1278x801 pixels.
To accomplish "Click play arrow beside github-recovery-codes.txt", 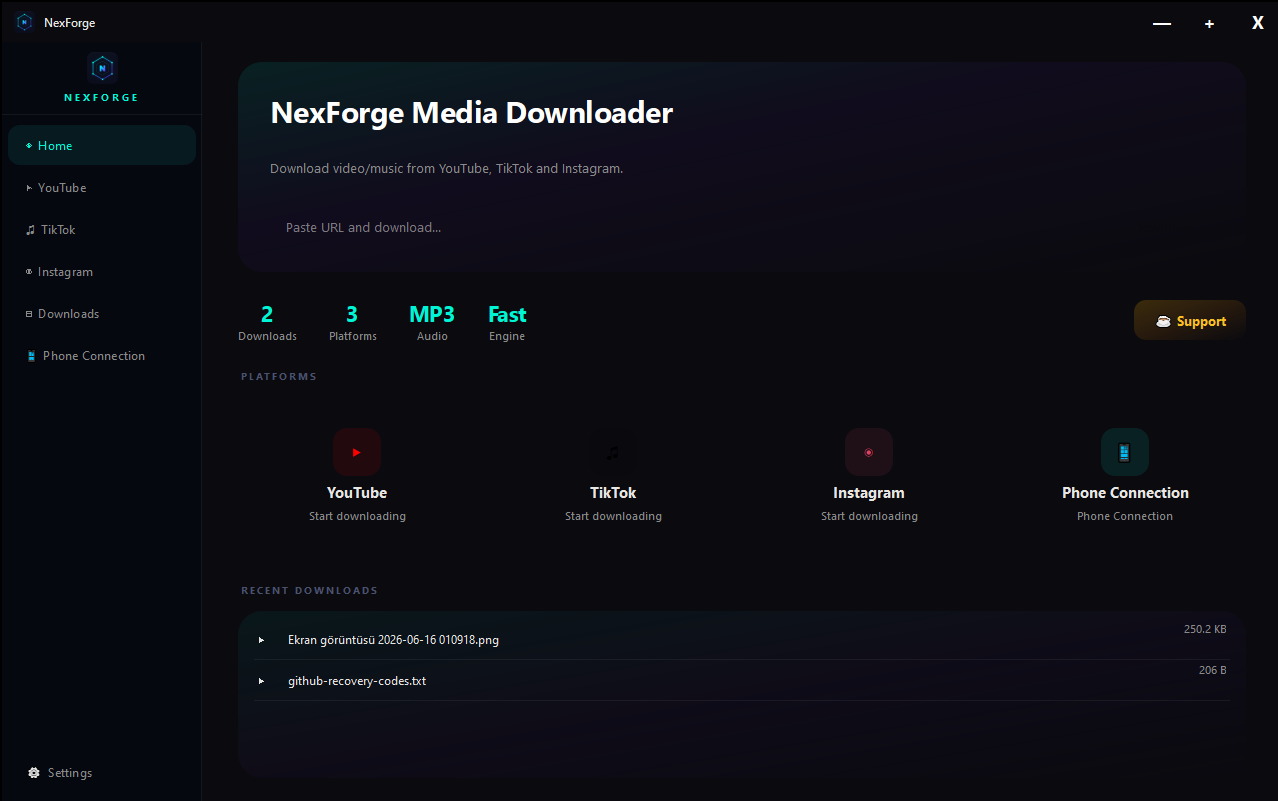I will click(x=262, y=681).
